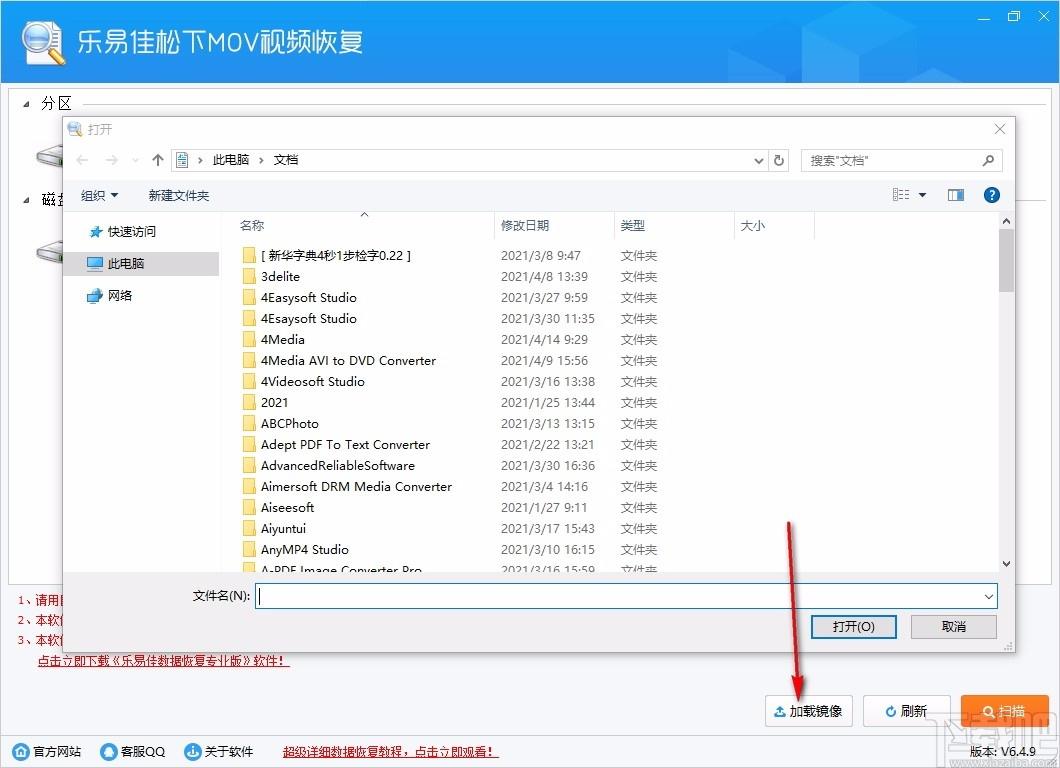This screenshot has height=768, width=1060.
Task: Click the Aiseesoft folder icon
Action: coord(249,507)
